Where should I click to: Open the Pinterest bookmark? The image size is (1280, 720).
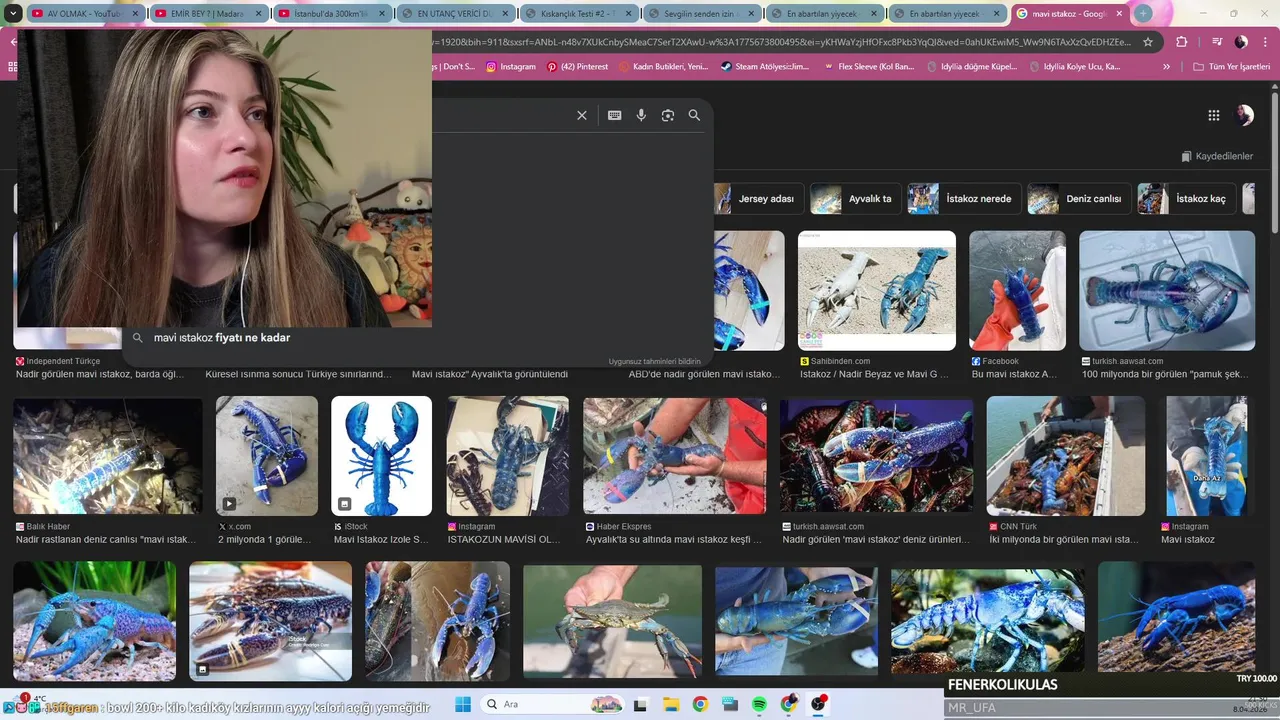coord(577,67)
